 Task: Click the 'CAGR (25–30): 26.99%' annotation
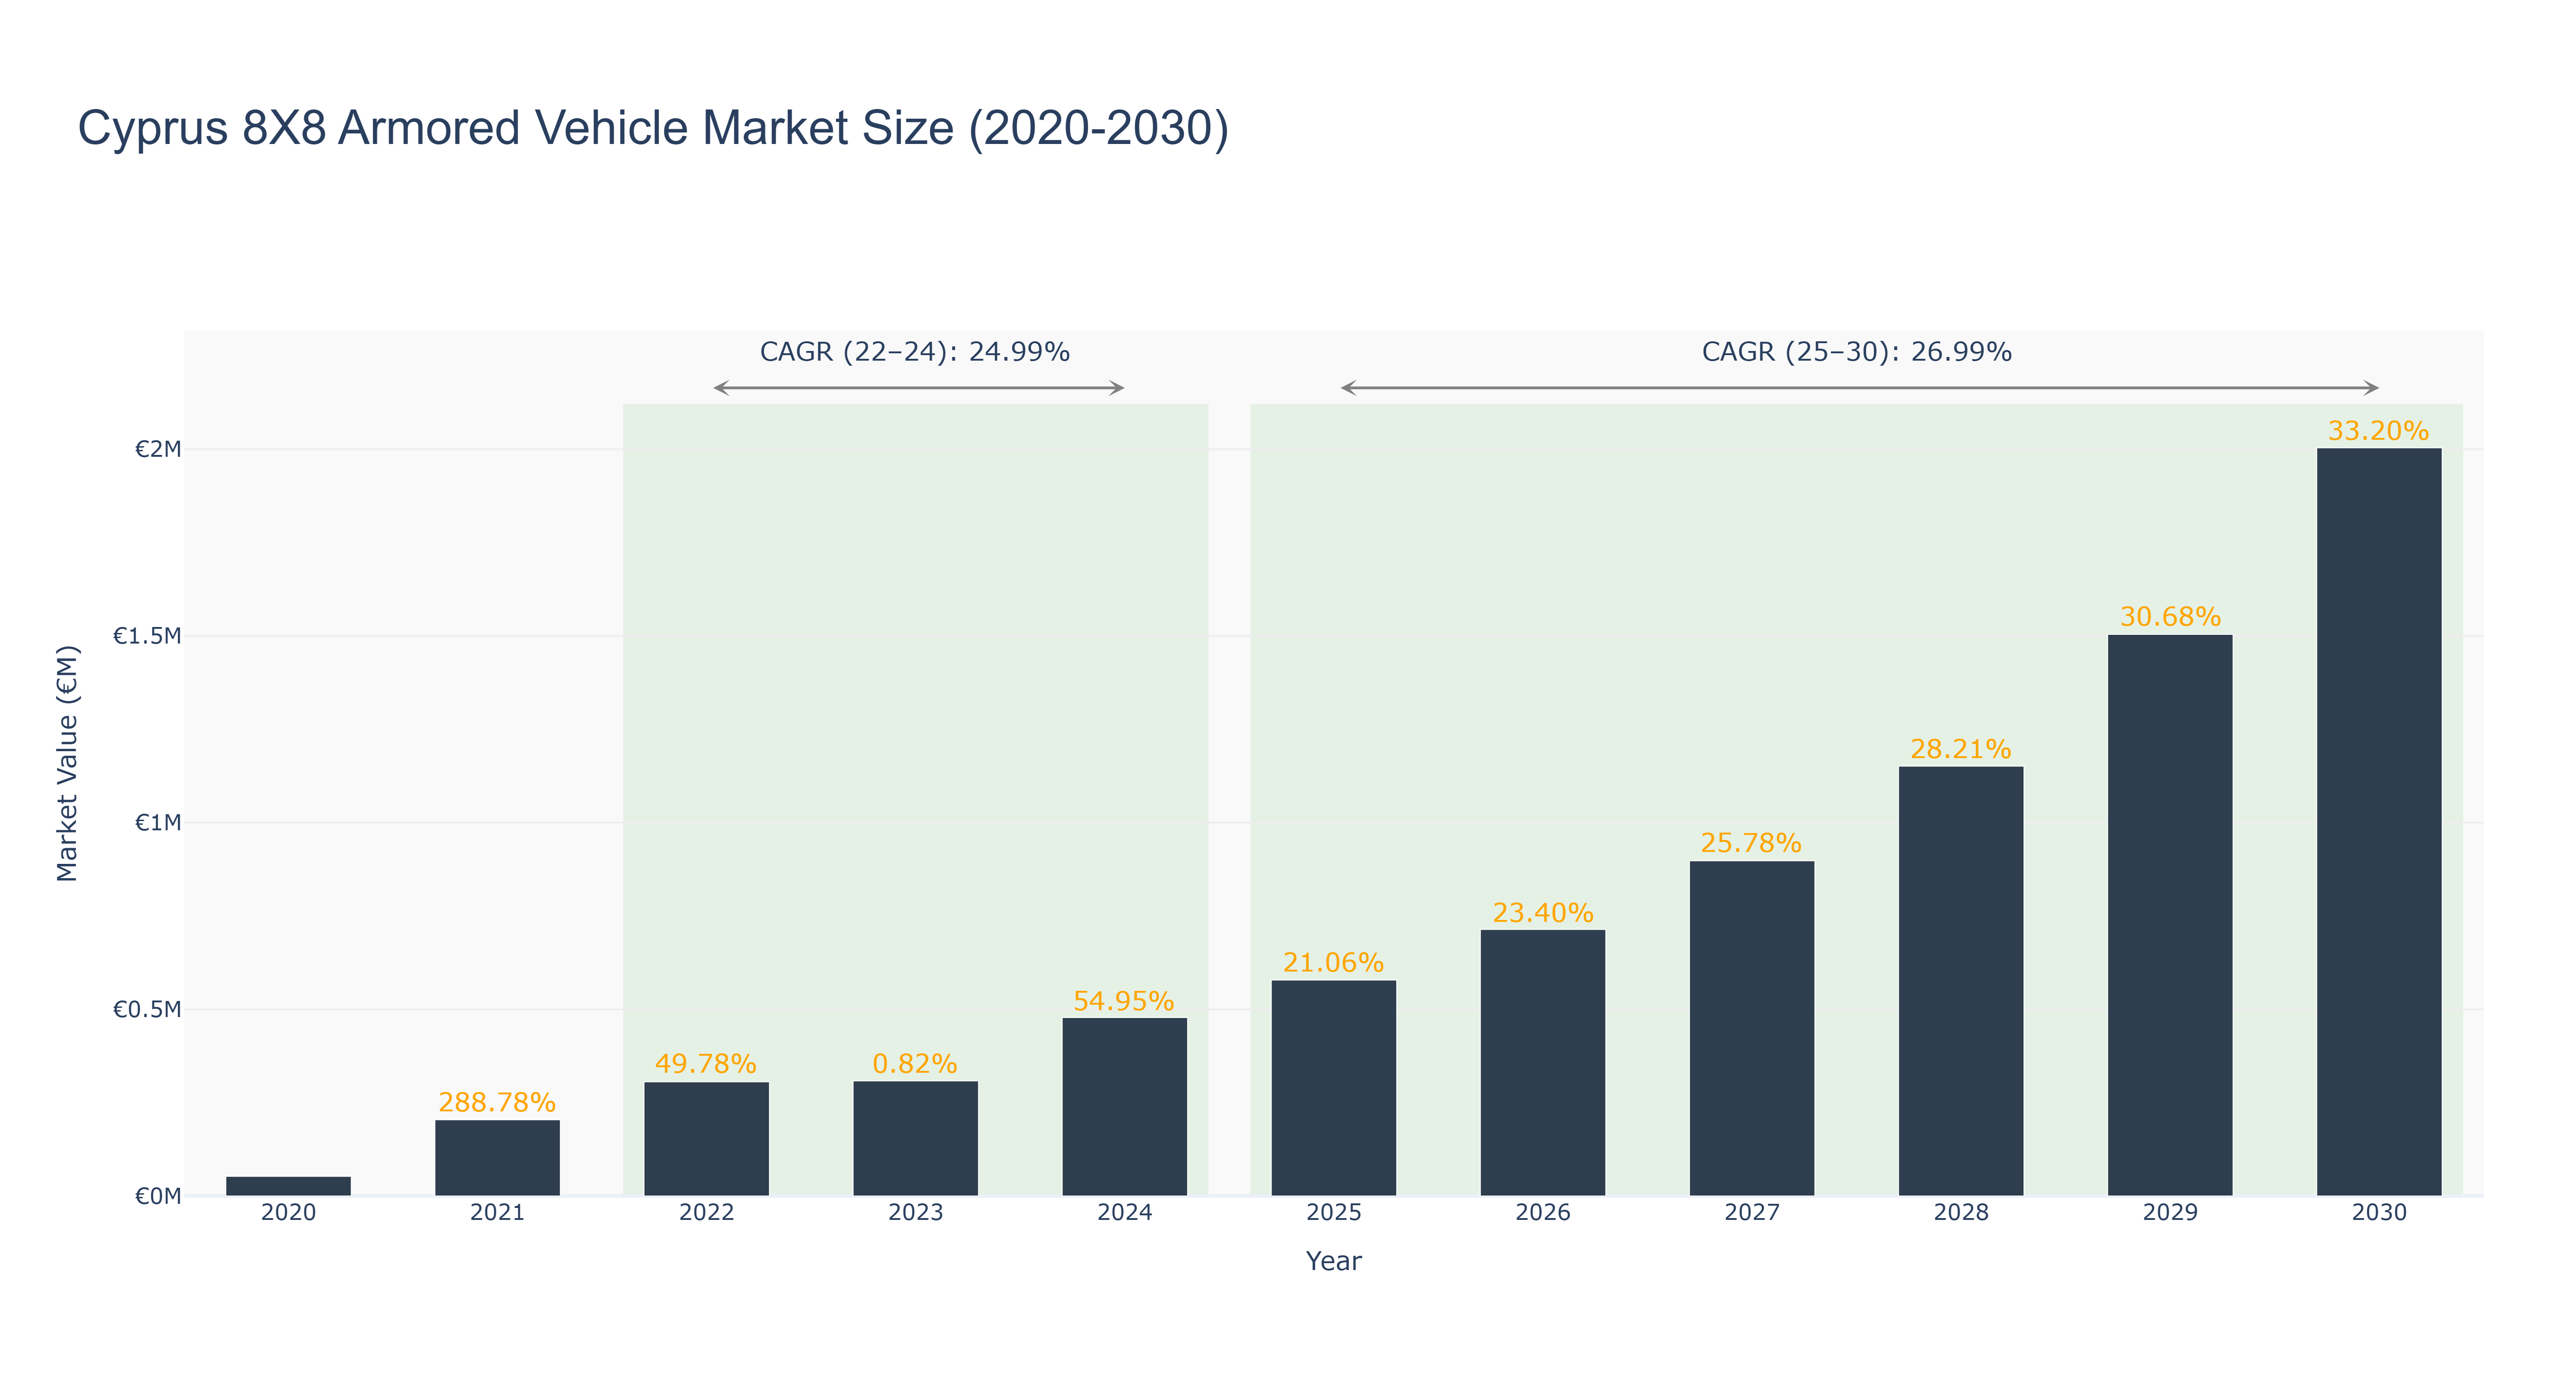(1857, 352)
